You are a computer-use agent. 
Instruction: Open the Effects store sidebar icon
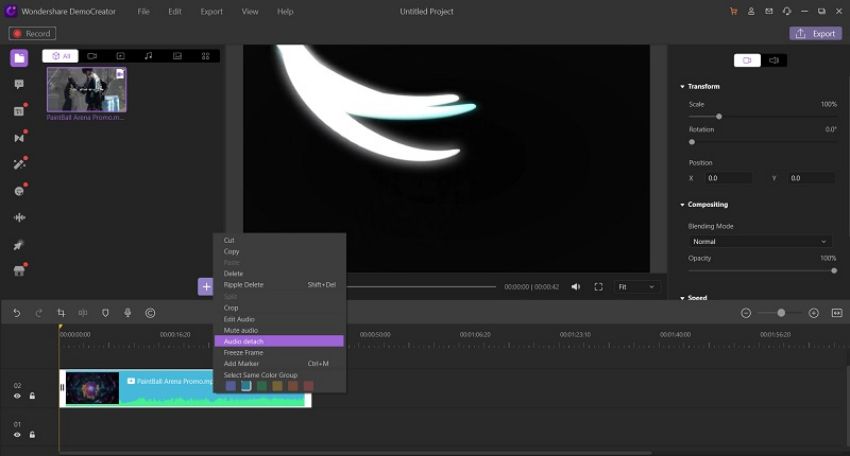coord(19,271)
